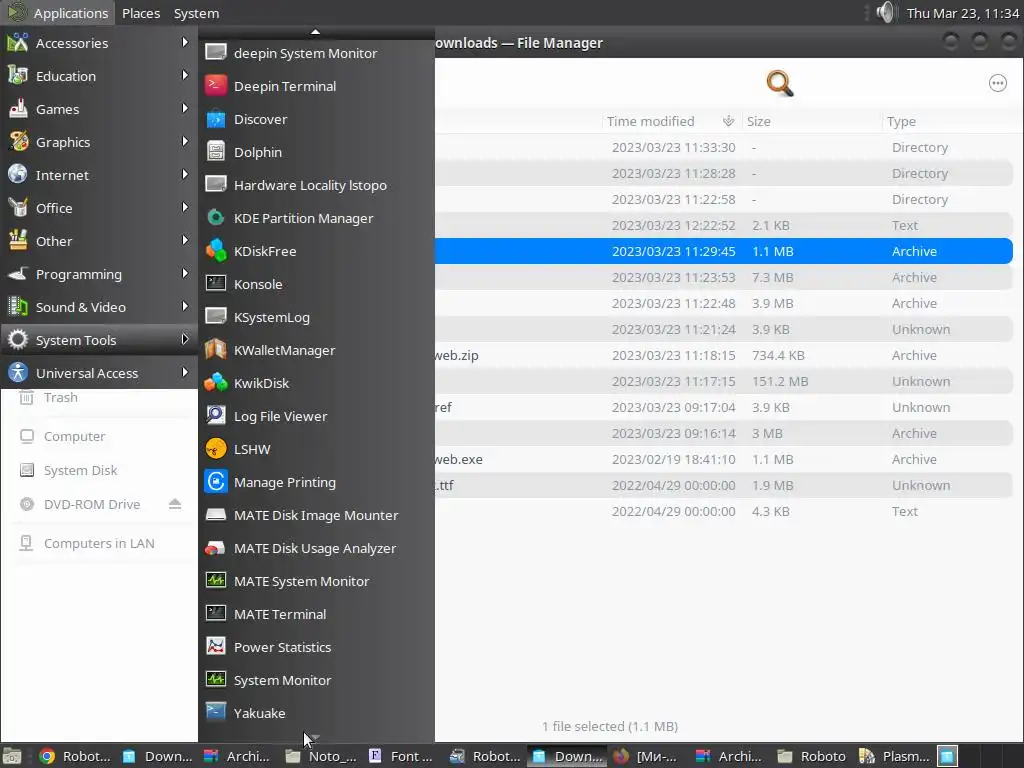Open KwikDisk utility
Viewport: 1024px width, 768px height.
(x=316, y=383)
